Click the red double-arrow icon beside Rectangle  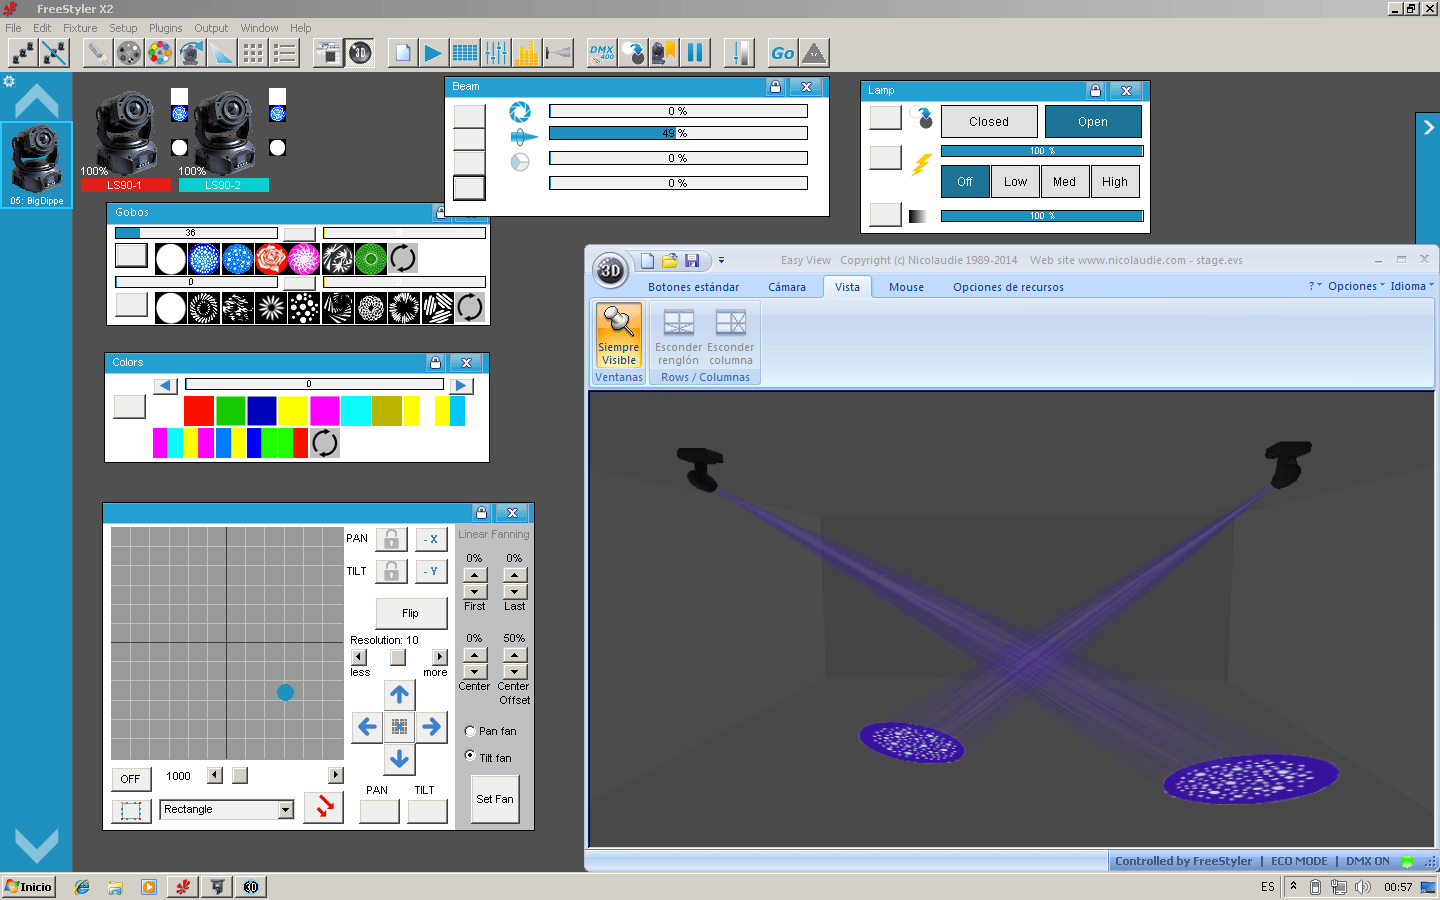coord(324,806)
